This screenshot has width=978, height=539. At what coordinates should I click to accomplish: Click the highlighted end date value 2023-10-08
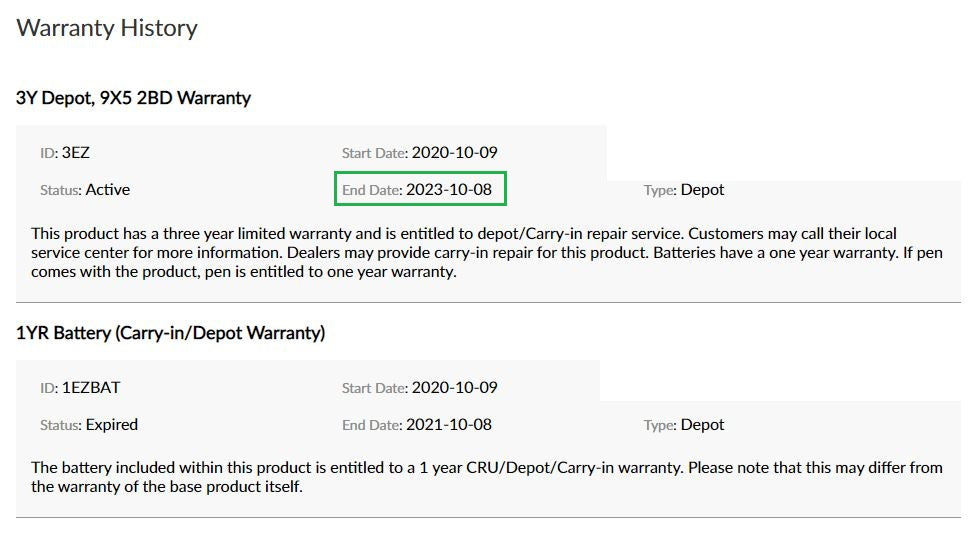(449, 189)
